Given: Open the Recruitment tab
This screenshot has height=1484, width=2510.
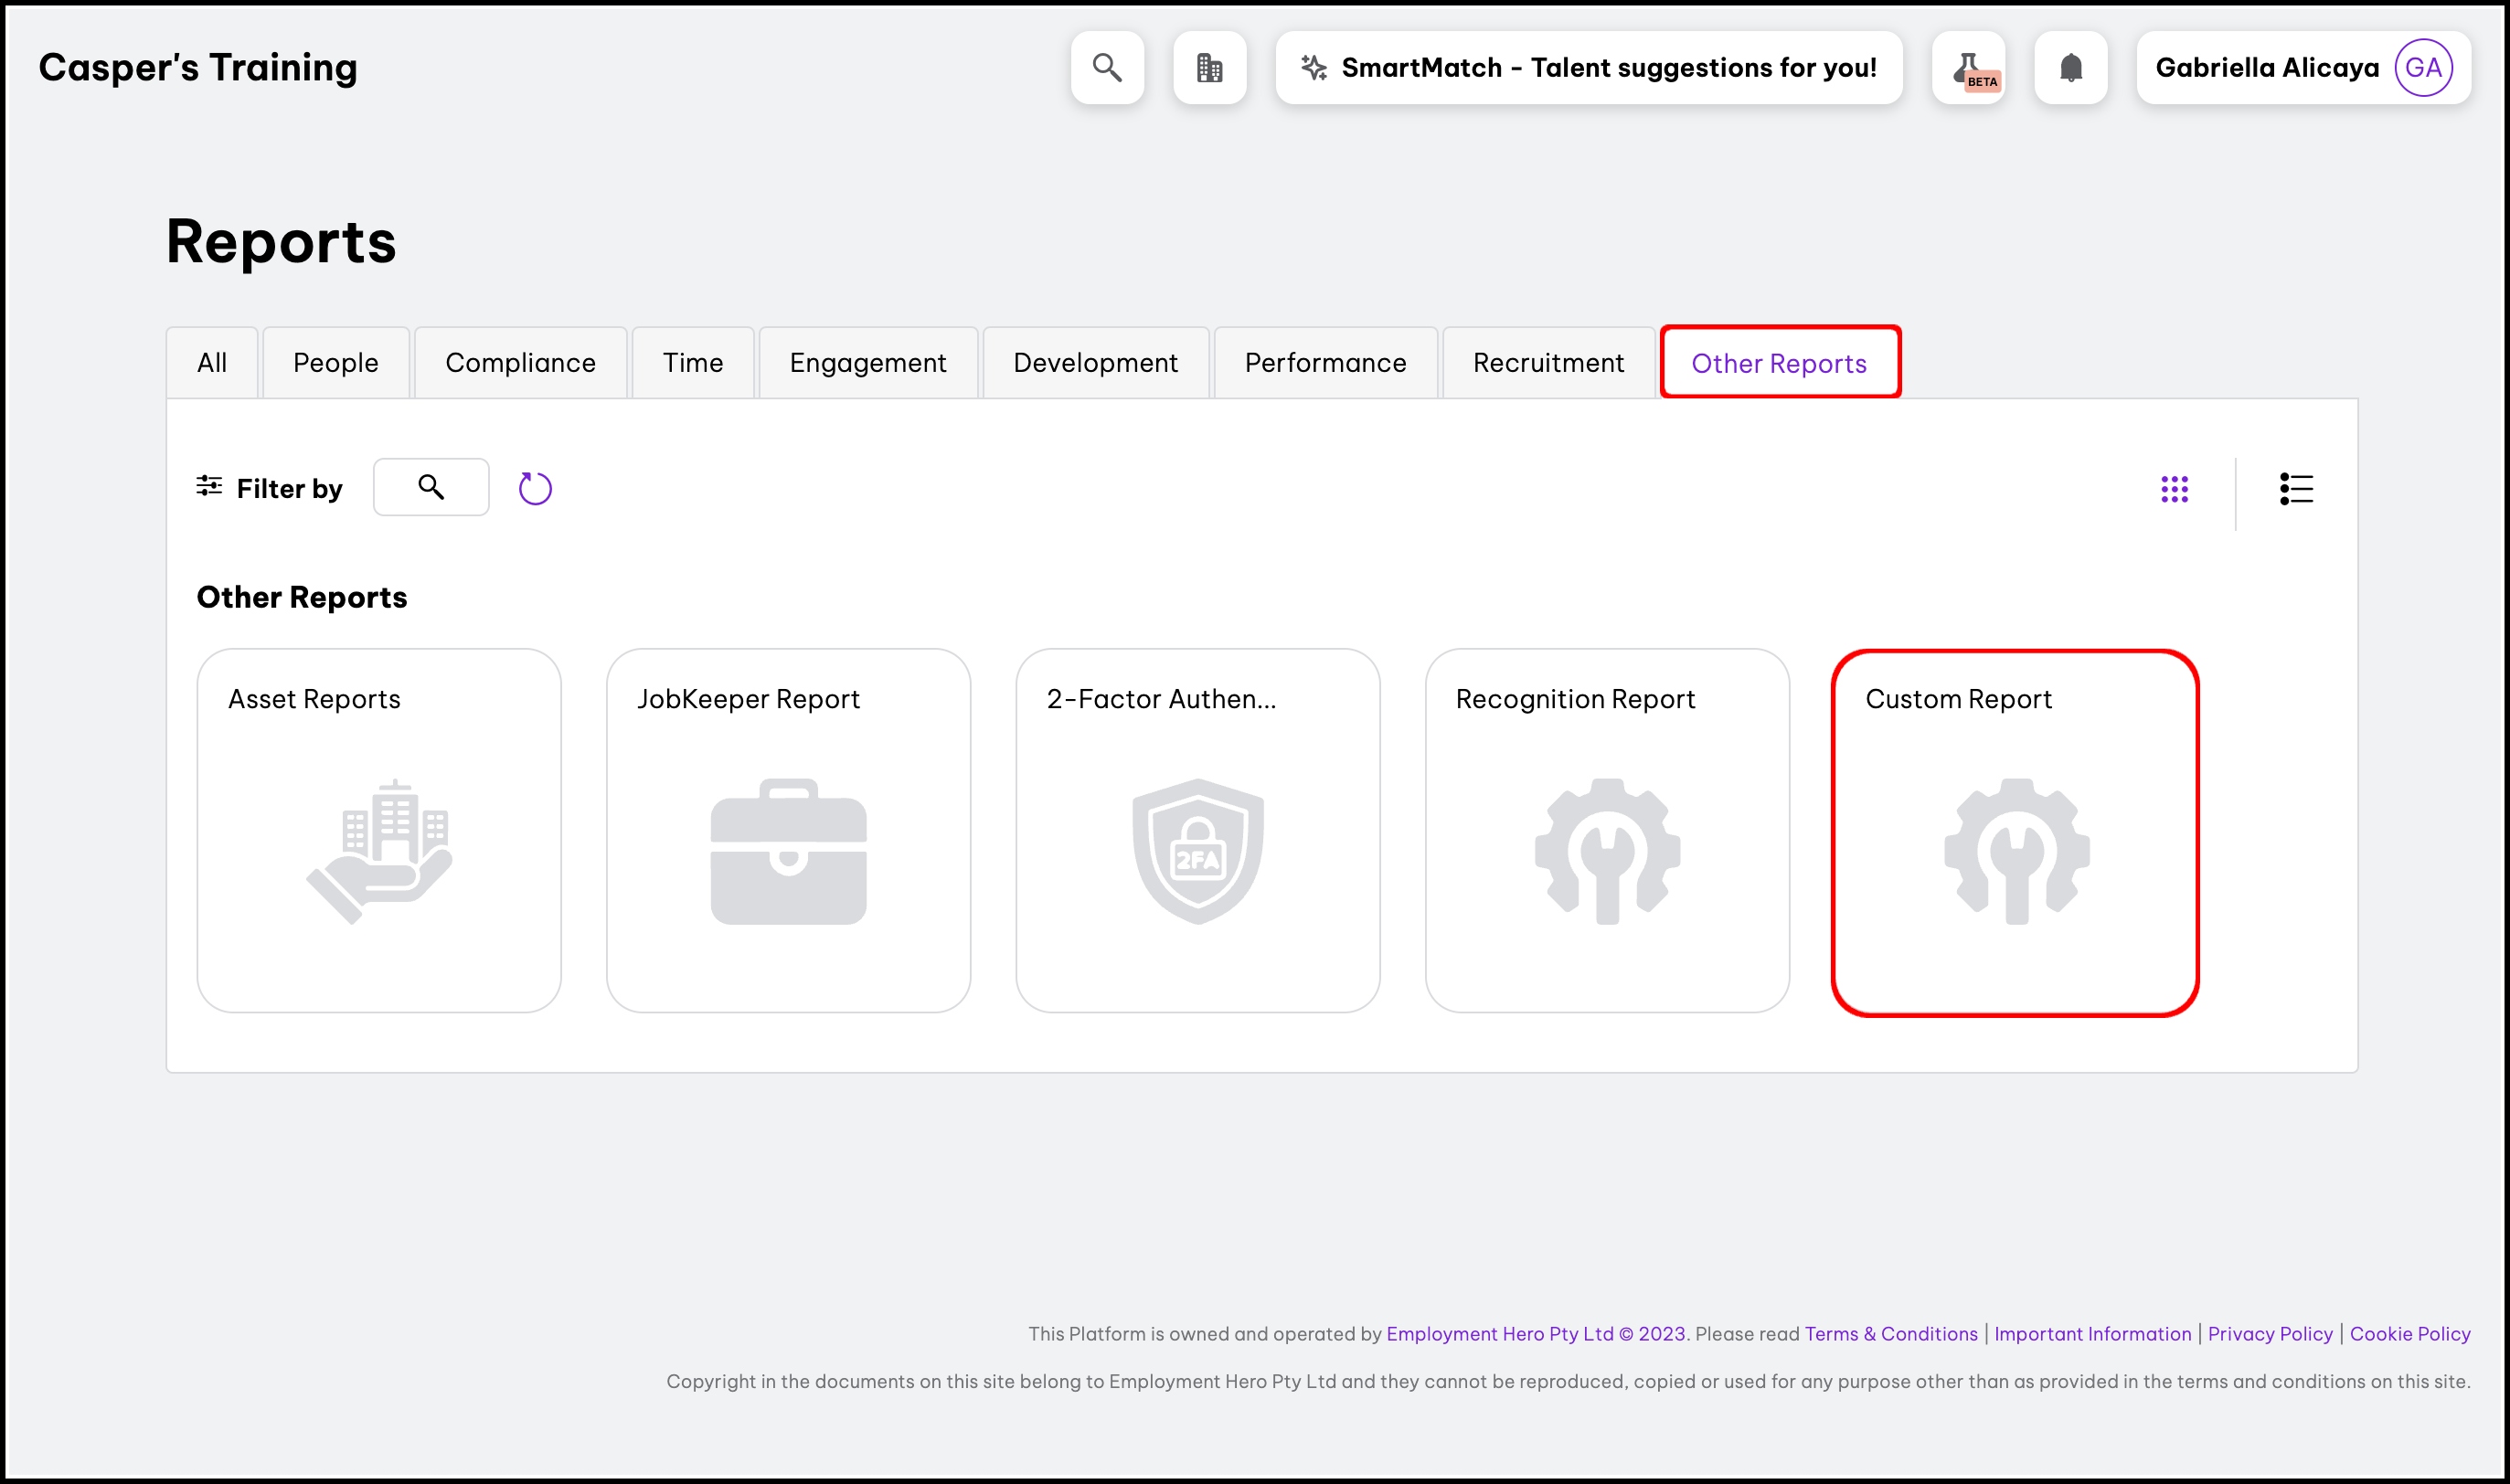Looking at the screenshot, I should [1548, 363].
